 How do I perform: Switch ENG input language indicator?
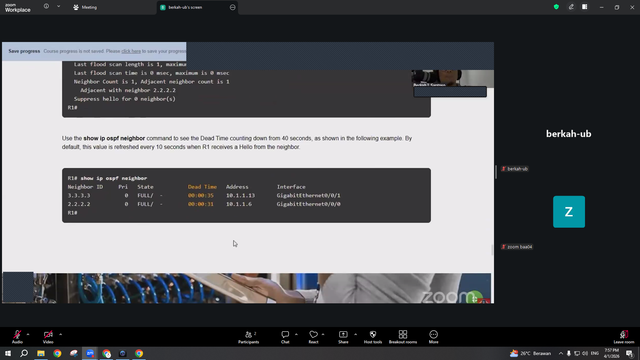(595, 353)
